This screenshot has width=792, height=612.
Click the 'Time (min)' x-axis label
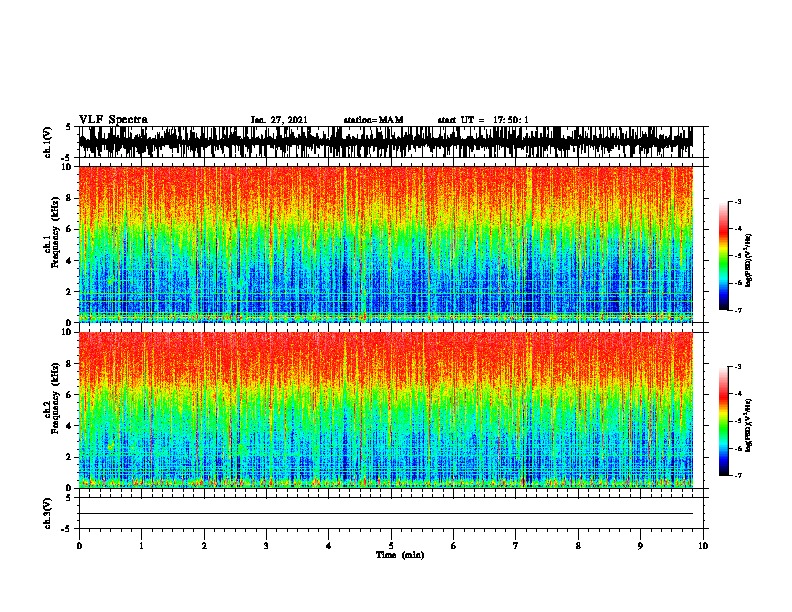pyautogui.click(x=400, y=555)
